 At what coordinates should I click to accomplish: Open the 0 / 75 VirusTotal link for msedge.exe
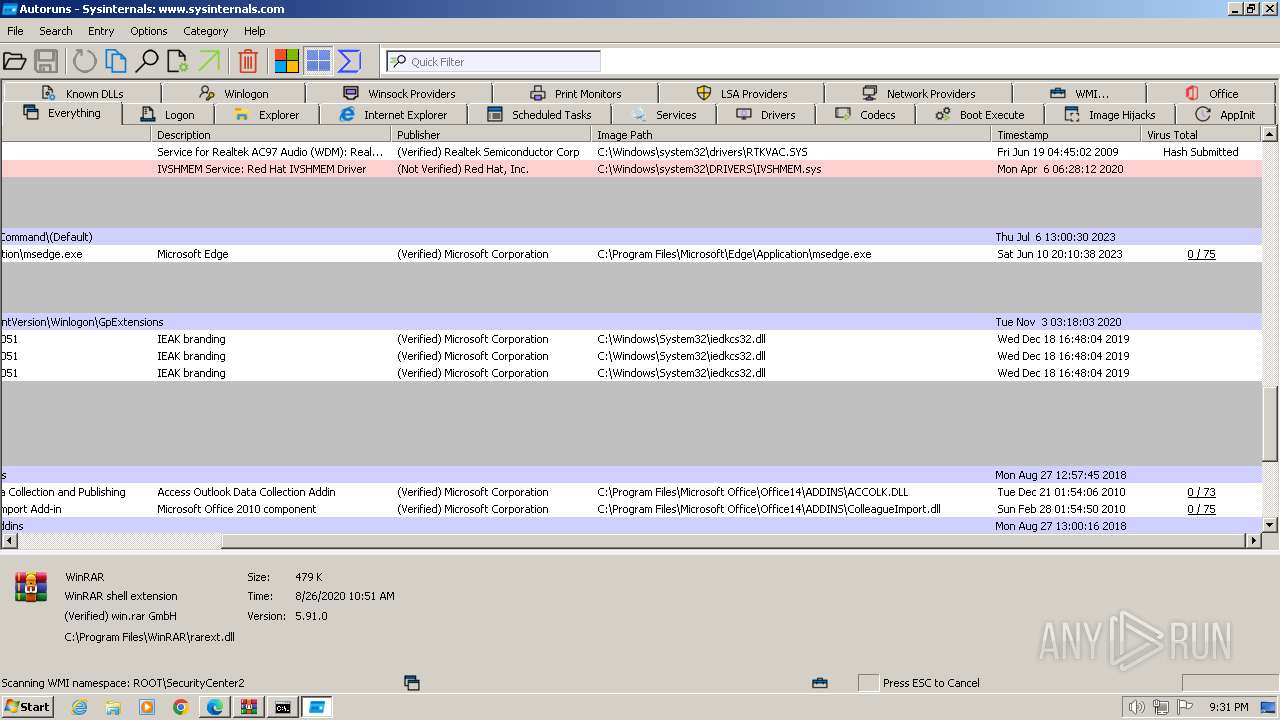[1201, 254]
